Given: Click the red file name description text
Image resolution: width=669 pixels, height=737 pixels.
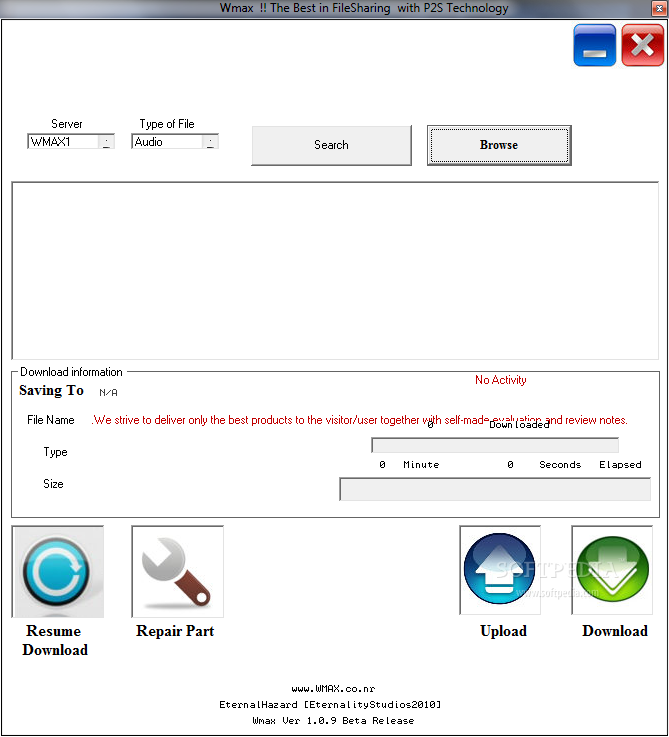Looking at the screenshot, I should (x=360, y=420).
